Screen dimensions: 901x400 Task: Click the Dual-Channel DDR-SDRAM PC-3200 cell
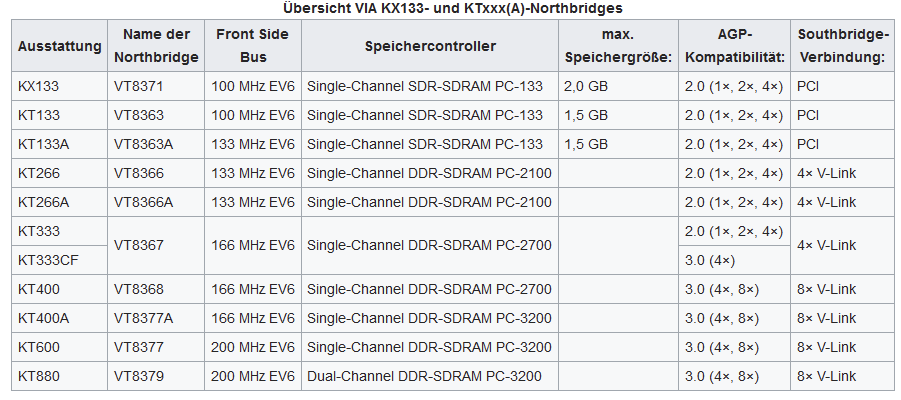click(x=428, y=376)
